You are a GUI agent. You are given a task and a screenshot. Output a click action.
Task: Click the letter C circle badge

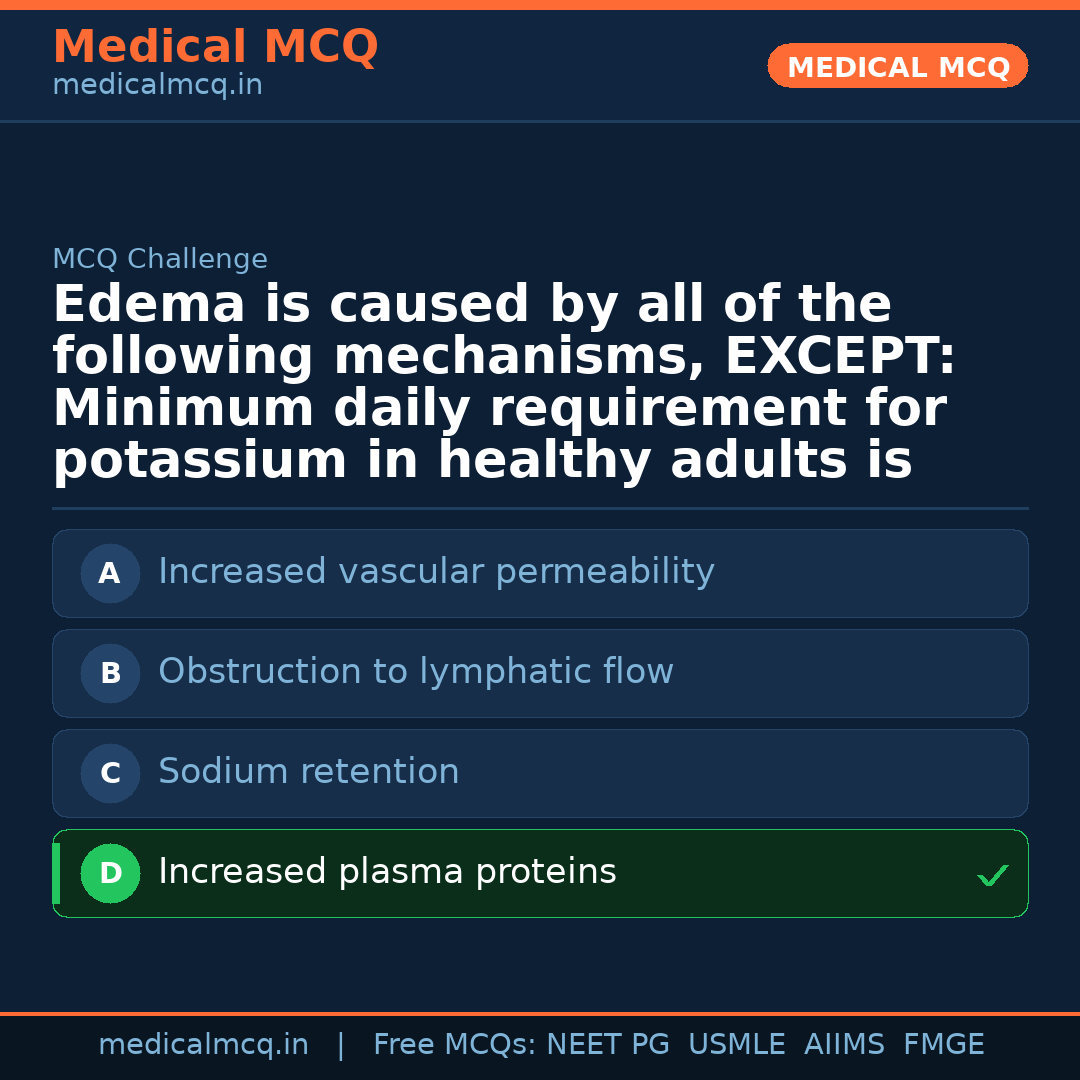pyautogui.click(x=110, y=774)
